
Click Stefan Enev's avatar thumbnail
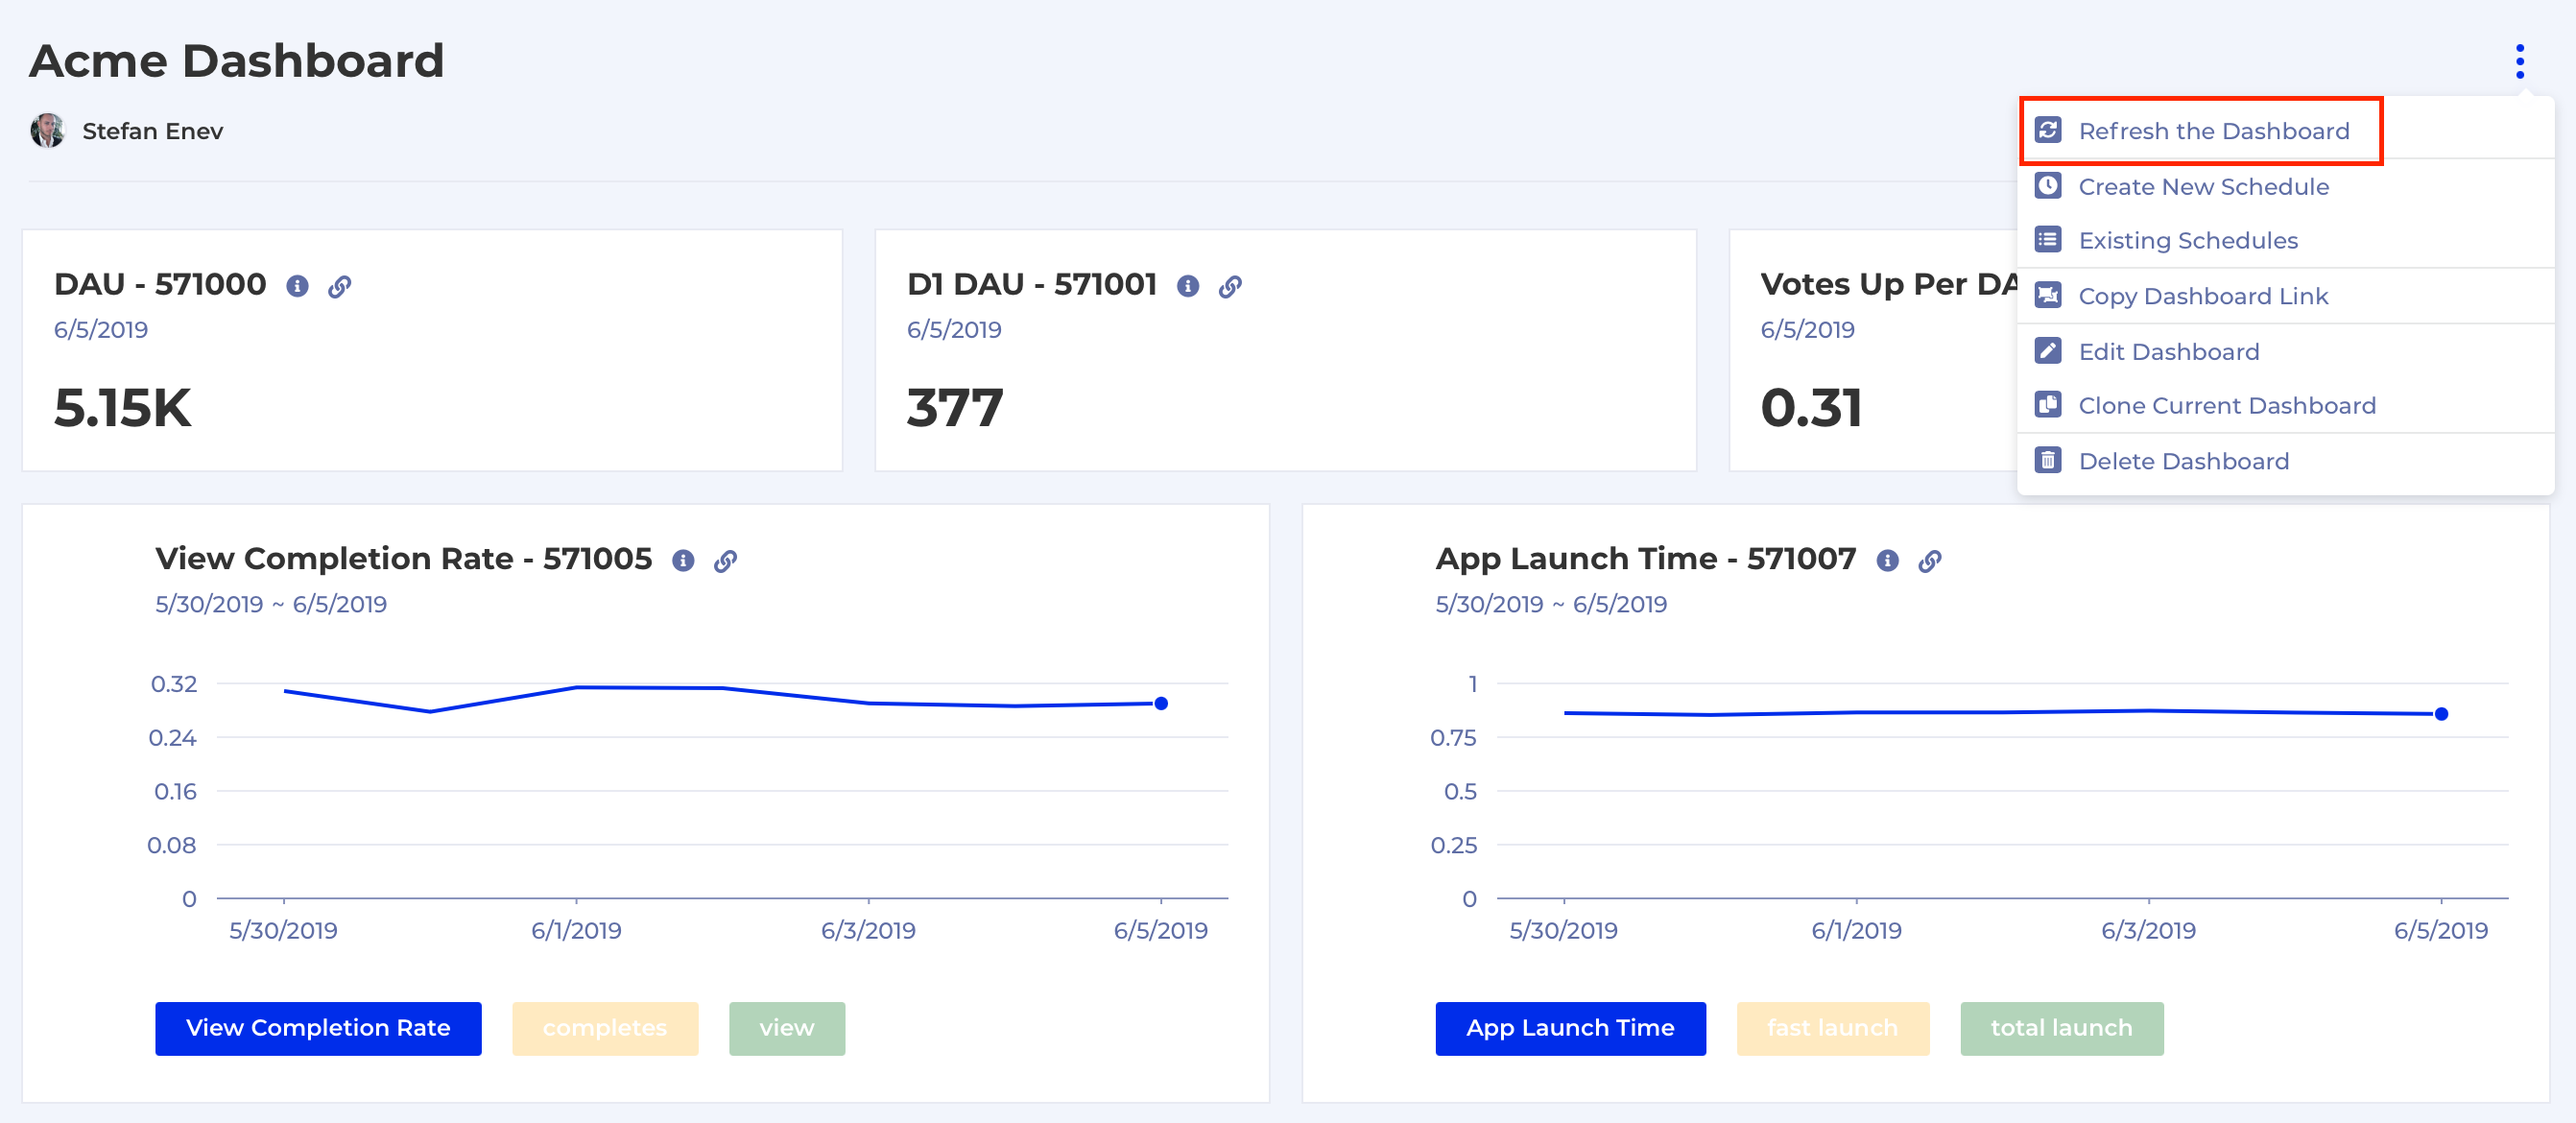pyautogui.click(x=47, y=131)
